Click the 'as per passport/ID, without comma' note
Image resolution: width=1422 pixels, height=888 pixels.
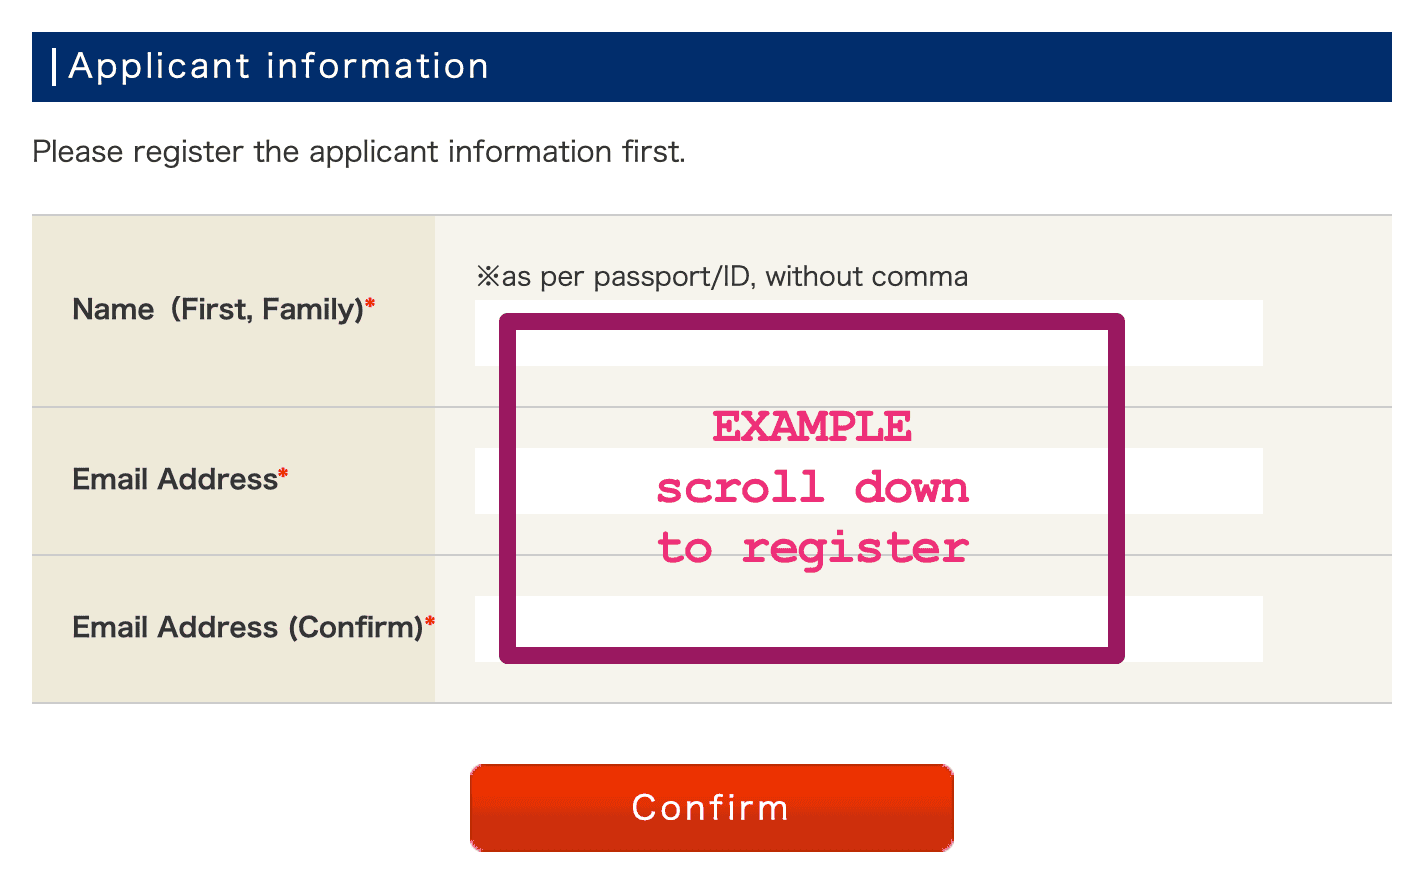(733, 277)
